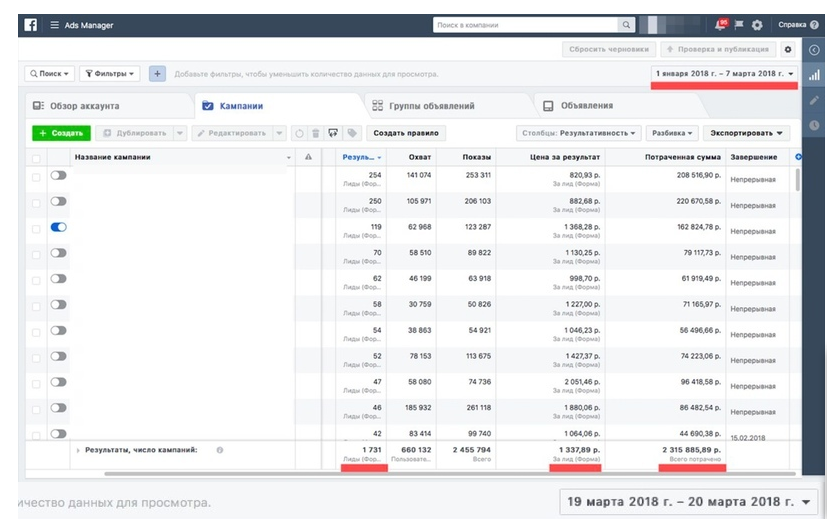The height and width of the screenshot is (519, 827).
Task: Open the history clock icon in sidebar
Action: [x=814, y=125]
